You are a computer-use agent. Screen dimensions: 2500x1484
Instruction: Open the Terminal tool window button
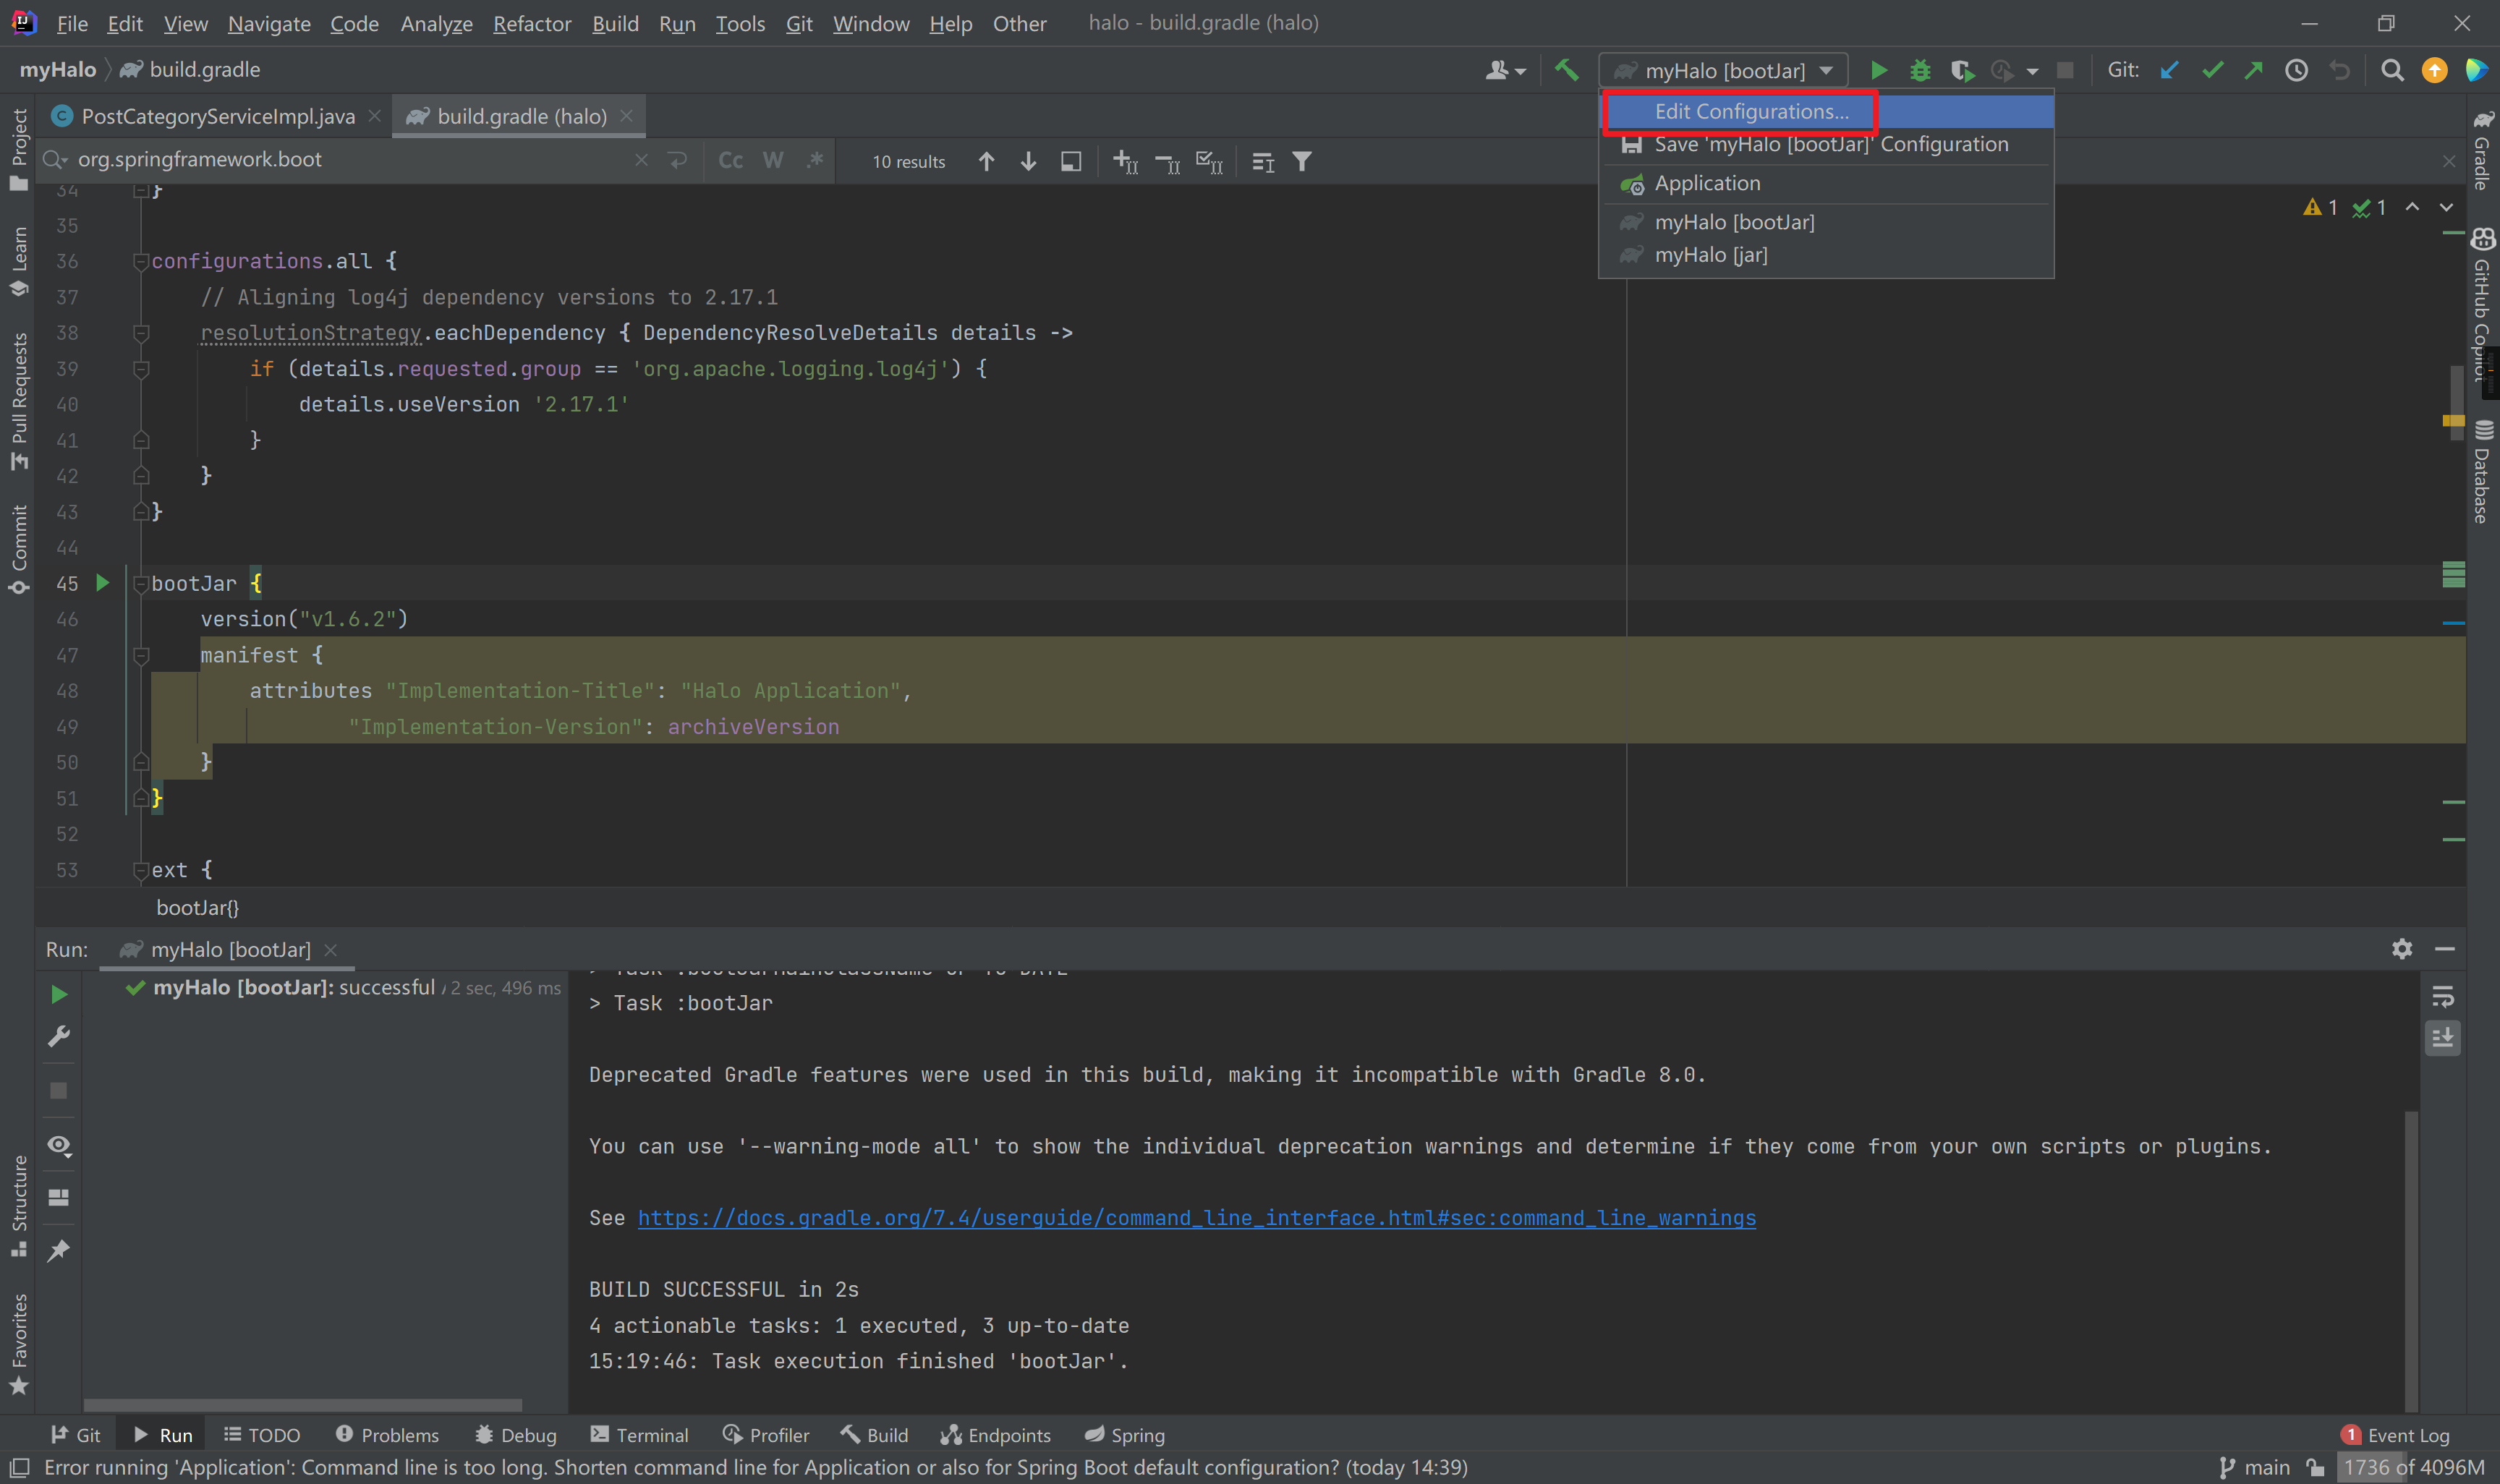[639, 1434]
